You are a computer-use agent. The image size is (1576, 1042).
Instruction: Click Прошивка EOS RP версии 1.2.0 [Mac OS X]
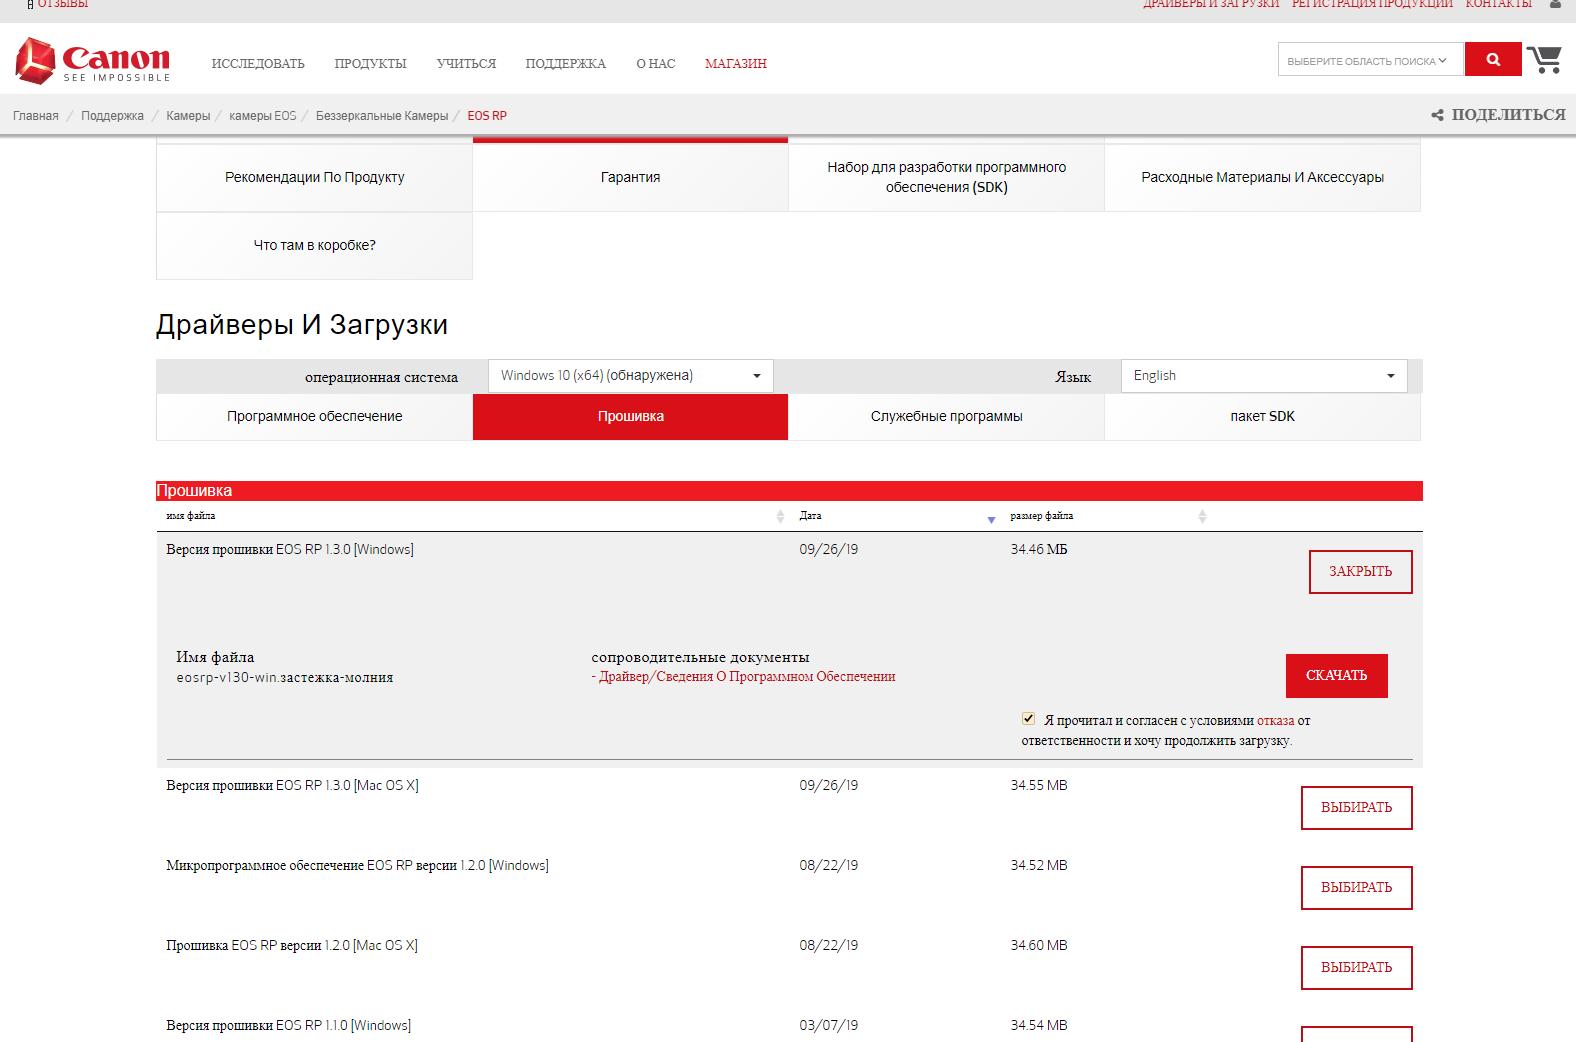pyautogui.click(x=292, y=946)
